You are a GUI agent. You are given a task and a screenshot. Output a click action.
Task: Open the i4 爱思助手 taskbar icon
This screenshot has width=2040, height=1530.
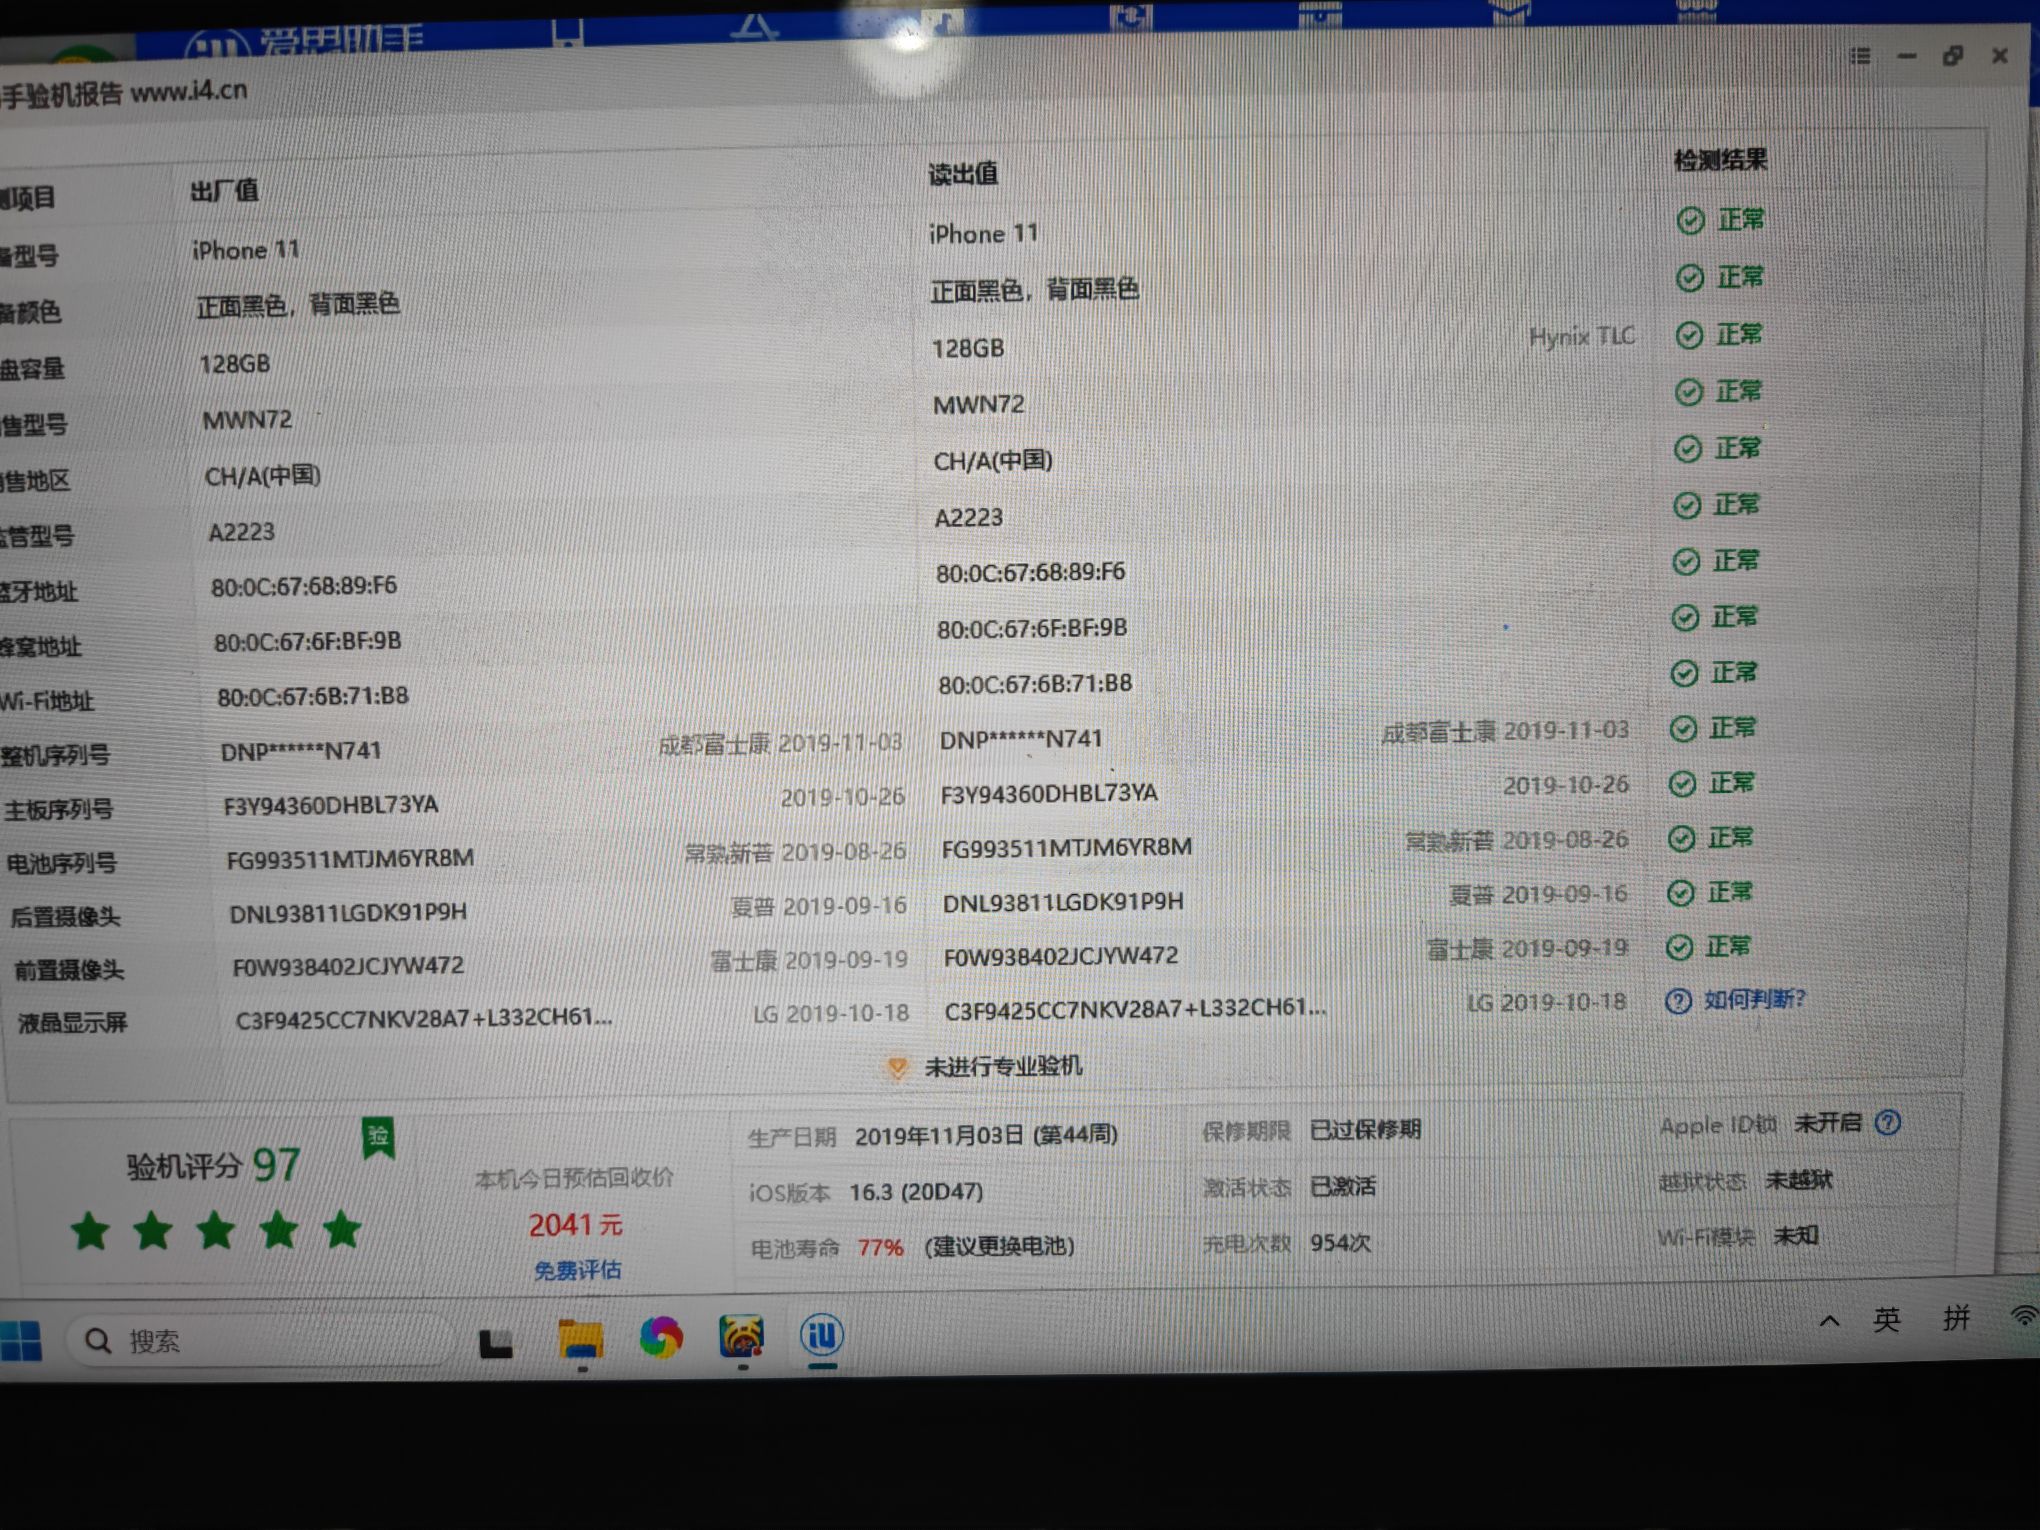[822, 1334]
